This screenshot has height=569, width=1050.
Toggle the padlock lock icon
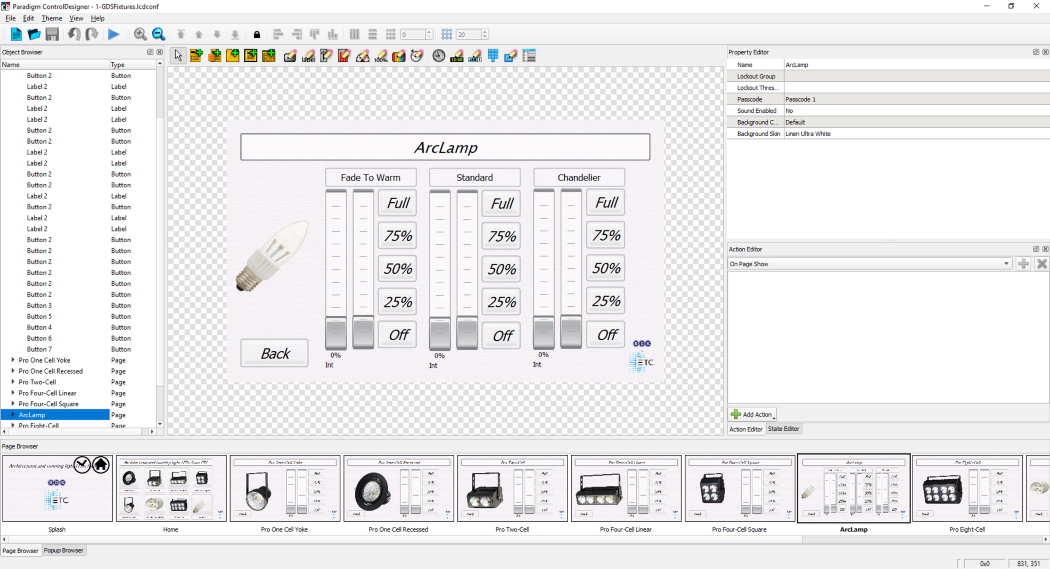point(257,34)
